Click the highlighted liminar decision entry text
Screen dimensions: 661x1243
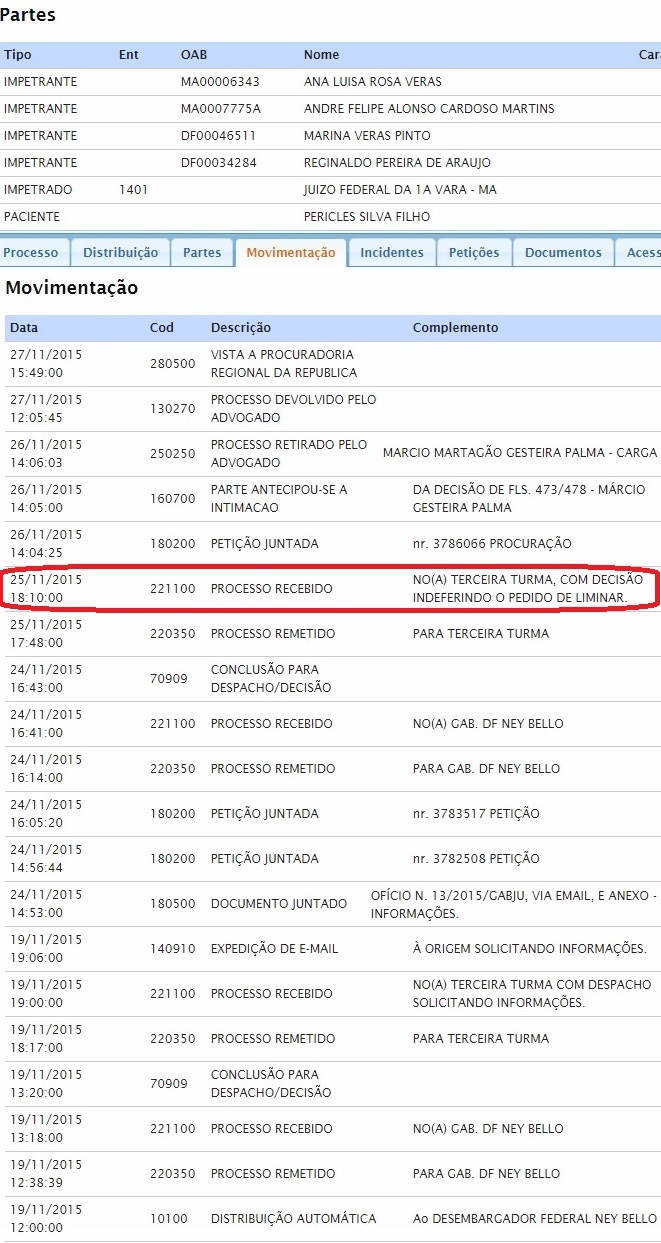pyautogui.click(x=520, y=589)
